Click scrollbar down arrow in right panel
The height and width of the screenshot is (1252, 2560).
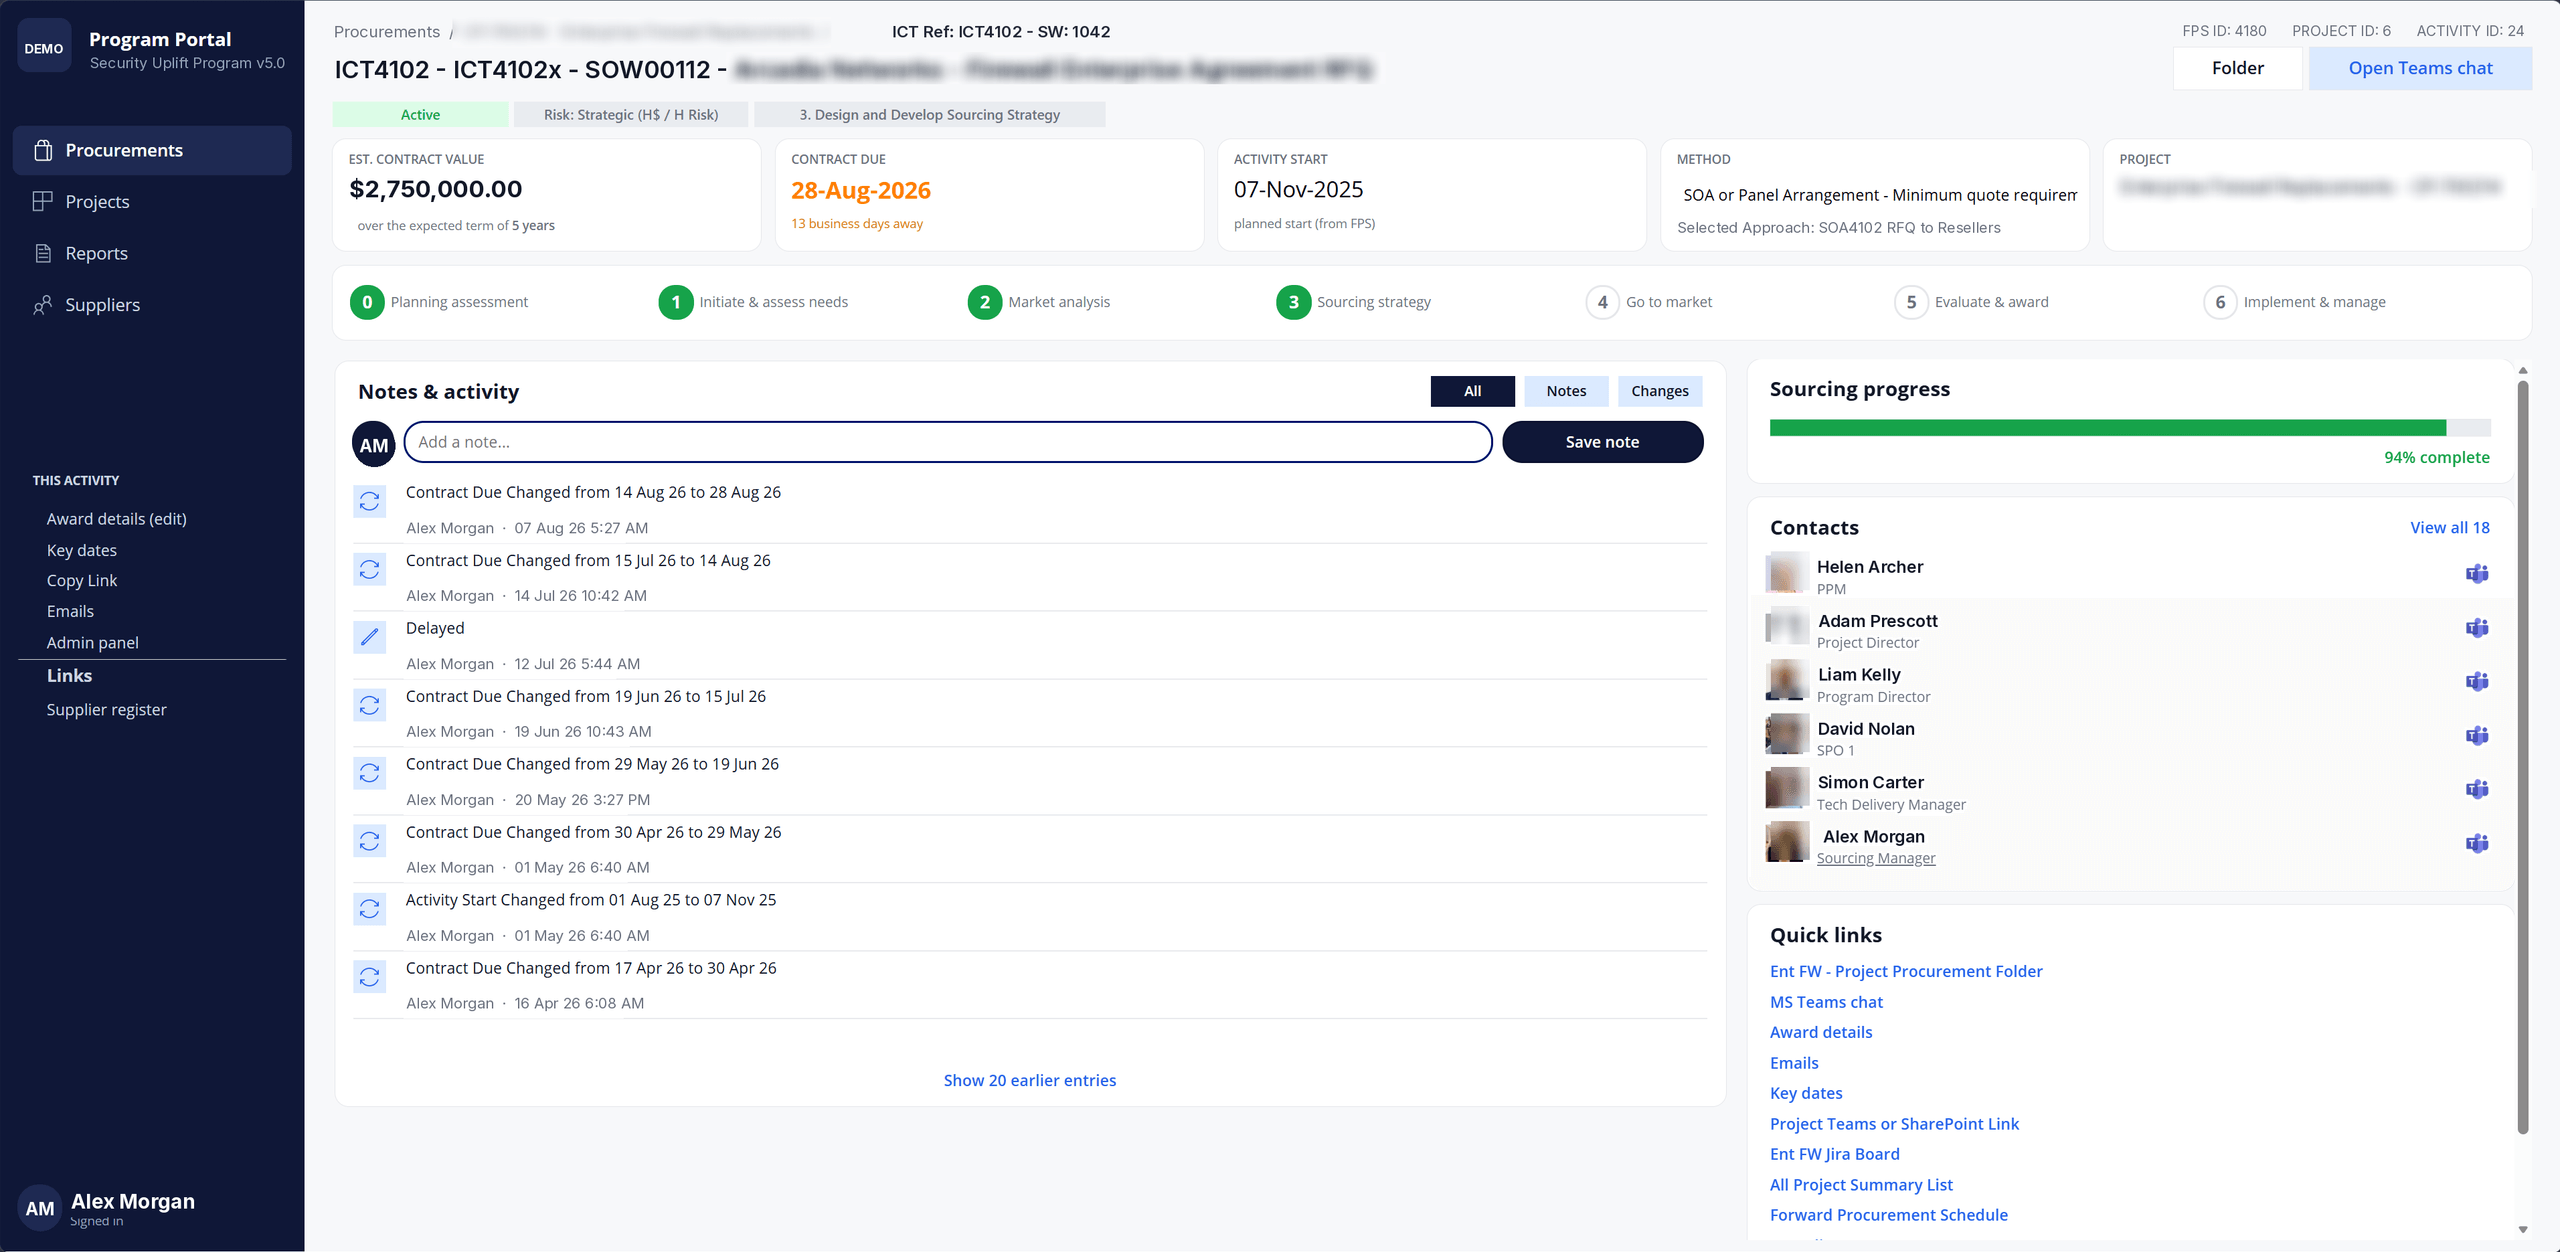tap(2523, 1229)
